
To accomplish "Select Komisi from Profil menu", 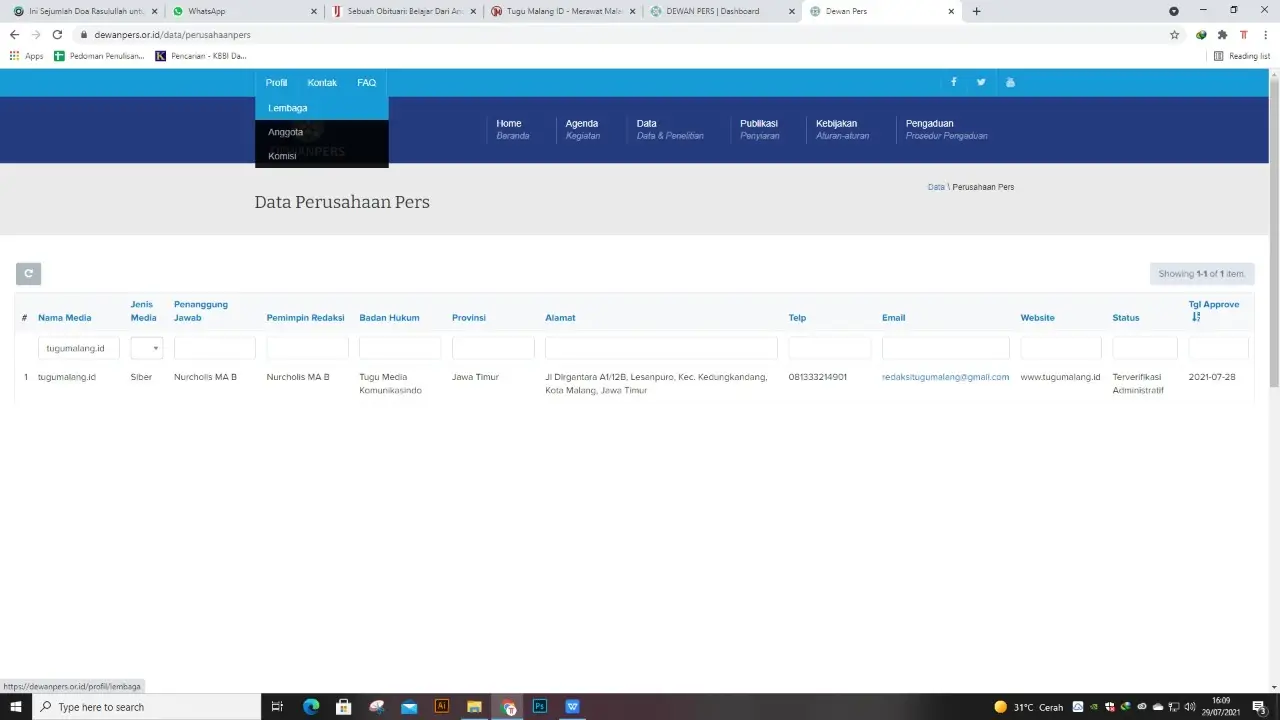I will coord(322,156).
